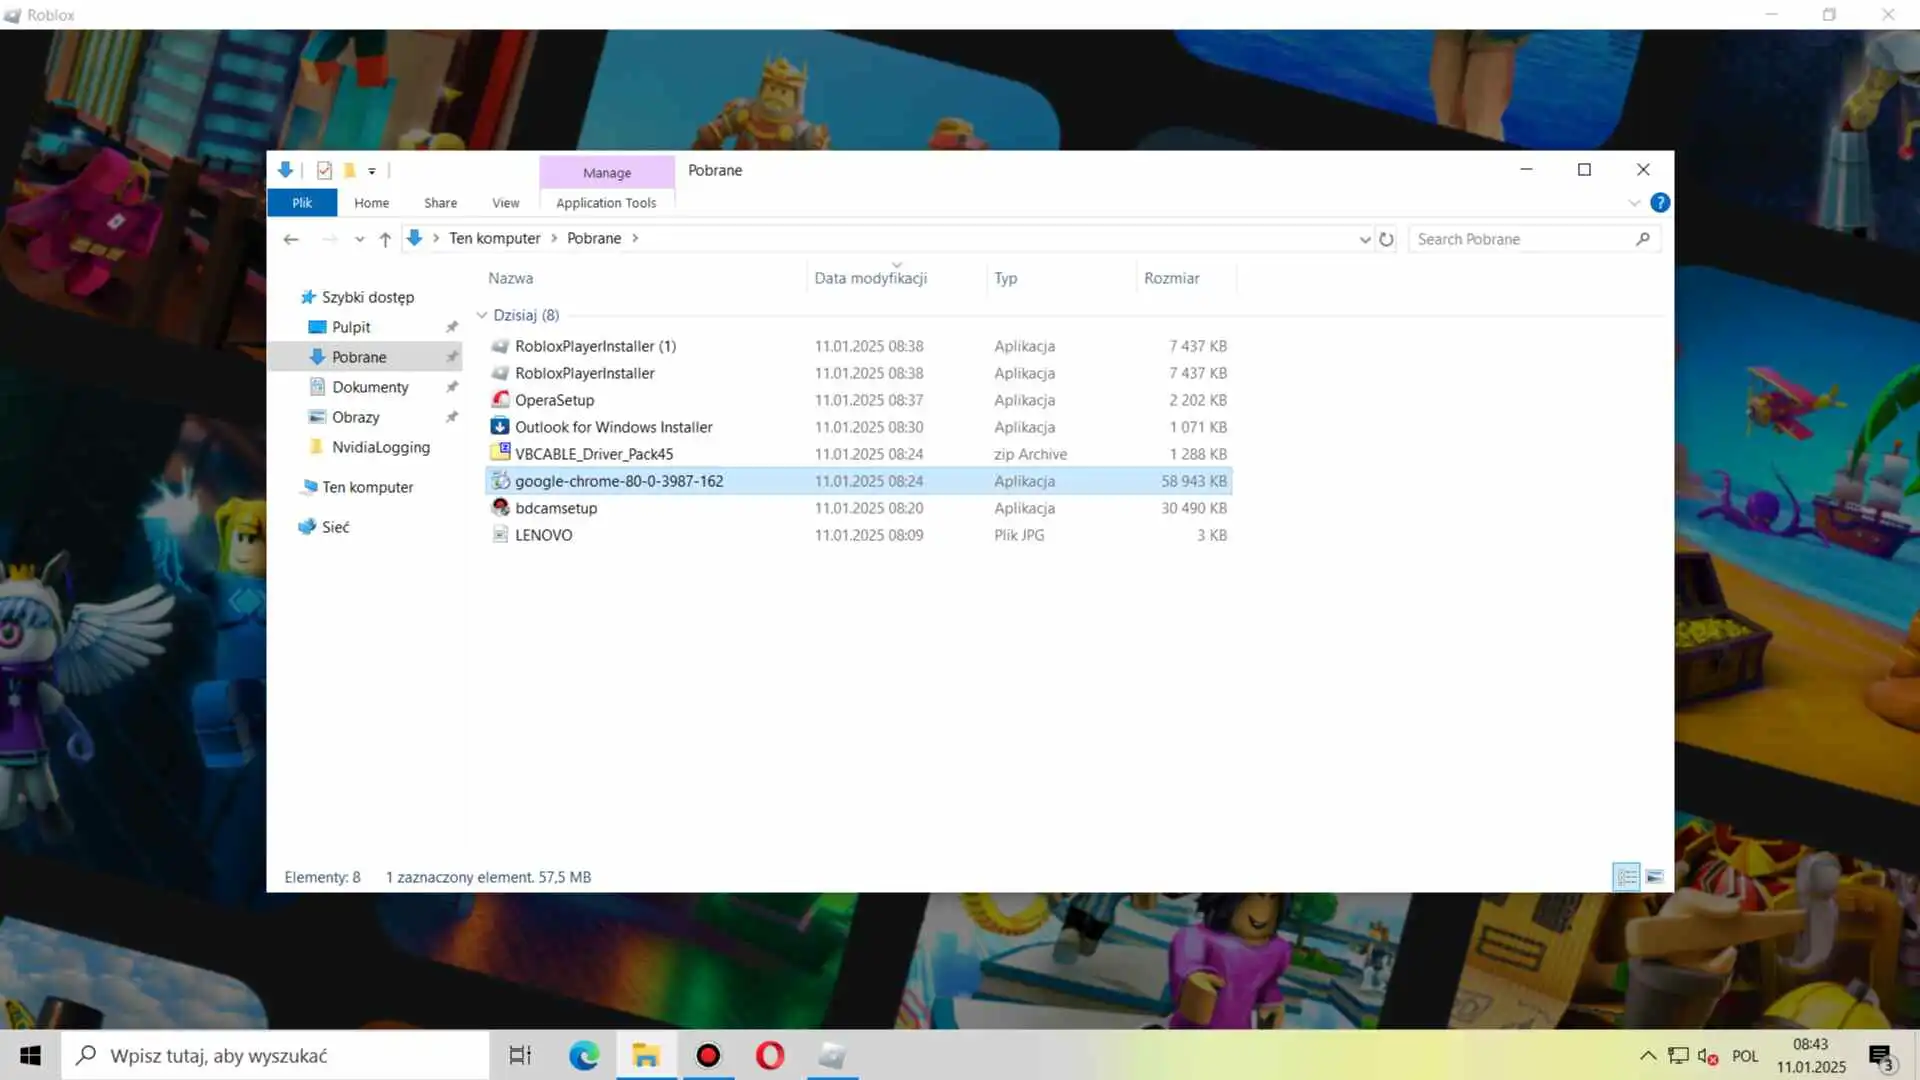Open Microsoft Edge from the taskbar
The image size is (1920, 1080).
pyautogui.click(x=584, y=1055)
